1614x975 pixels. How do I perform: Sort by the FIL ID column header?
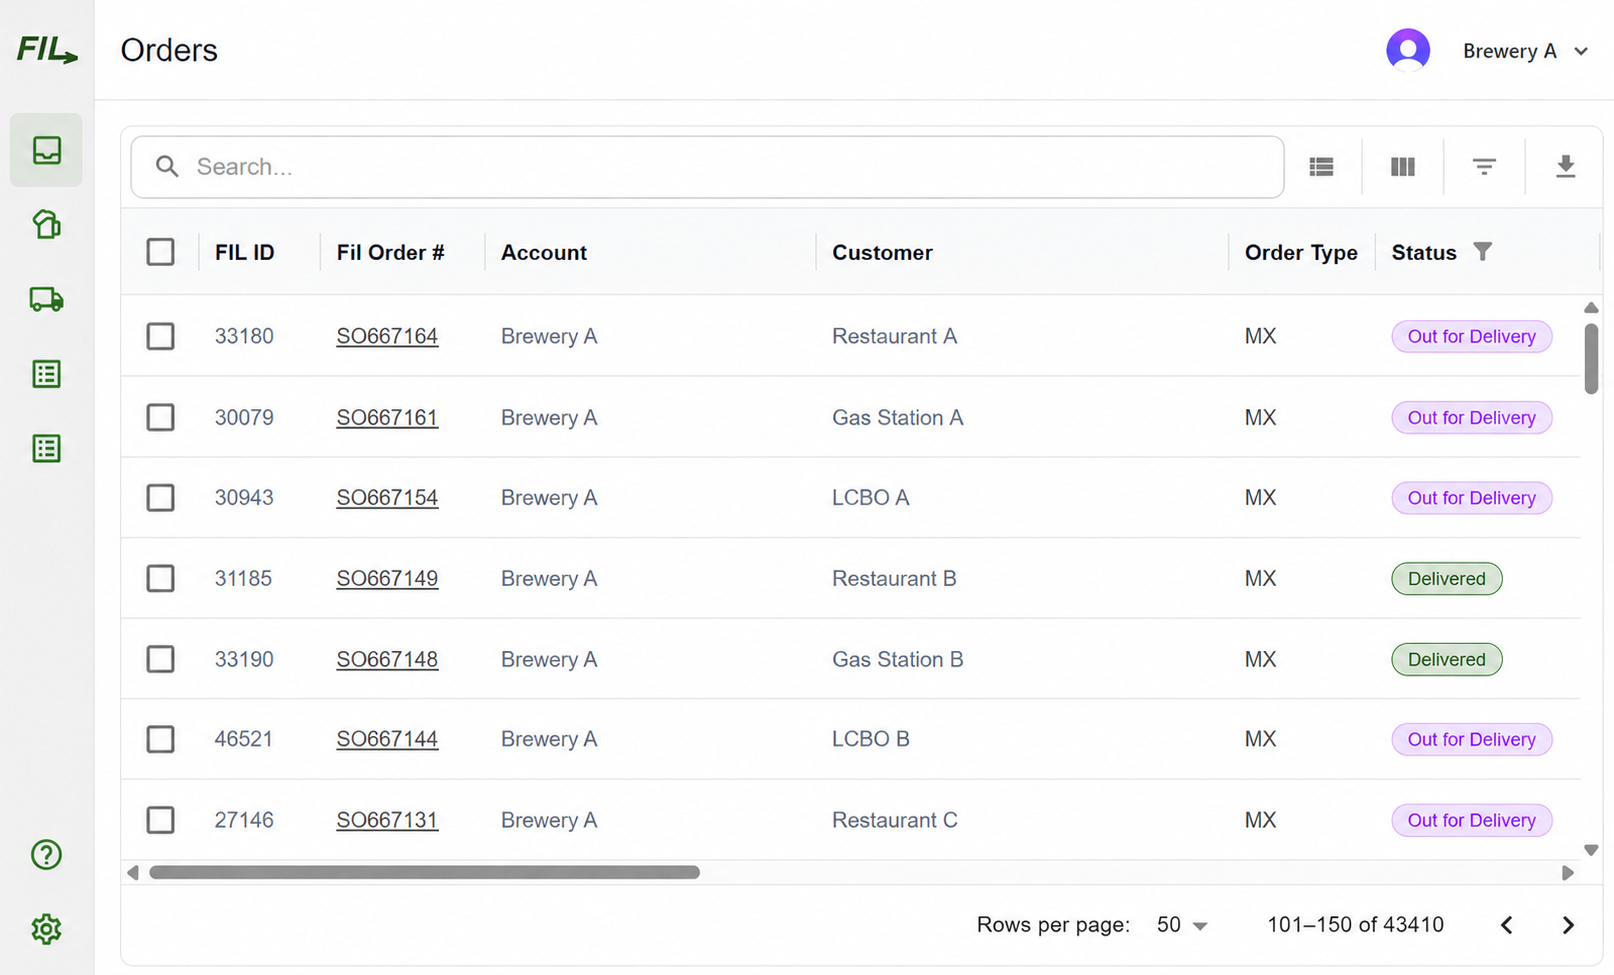click(x=244, y=253)
